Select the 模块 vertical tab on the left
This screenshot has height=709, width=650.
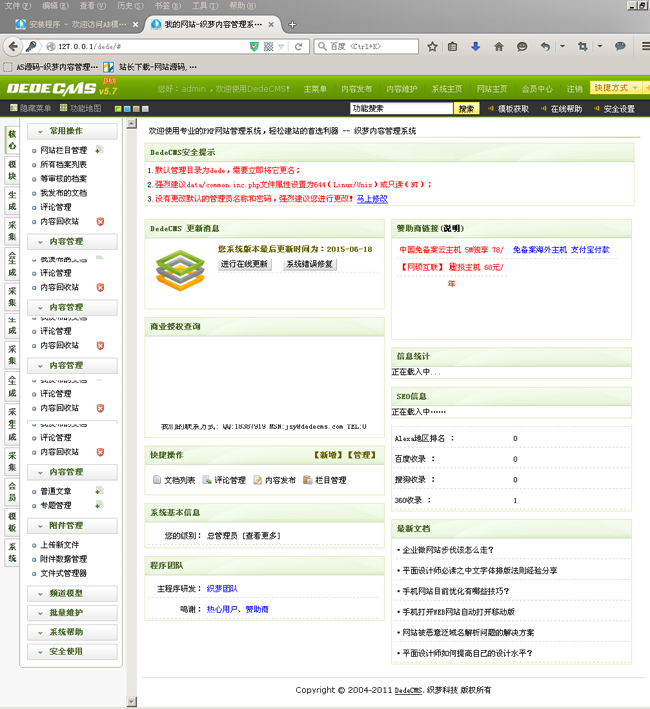coord(12,168)
